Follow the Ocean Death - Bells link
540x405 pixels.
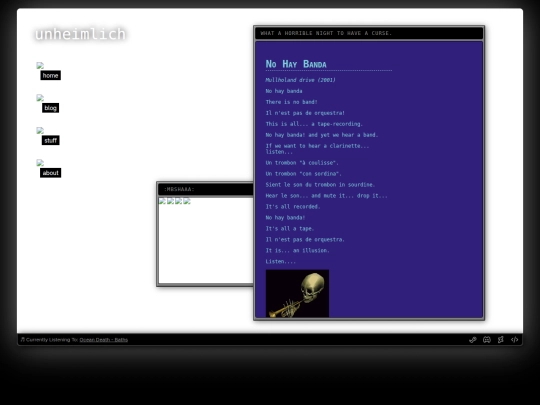pos(104,340)
